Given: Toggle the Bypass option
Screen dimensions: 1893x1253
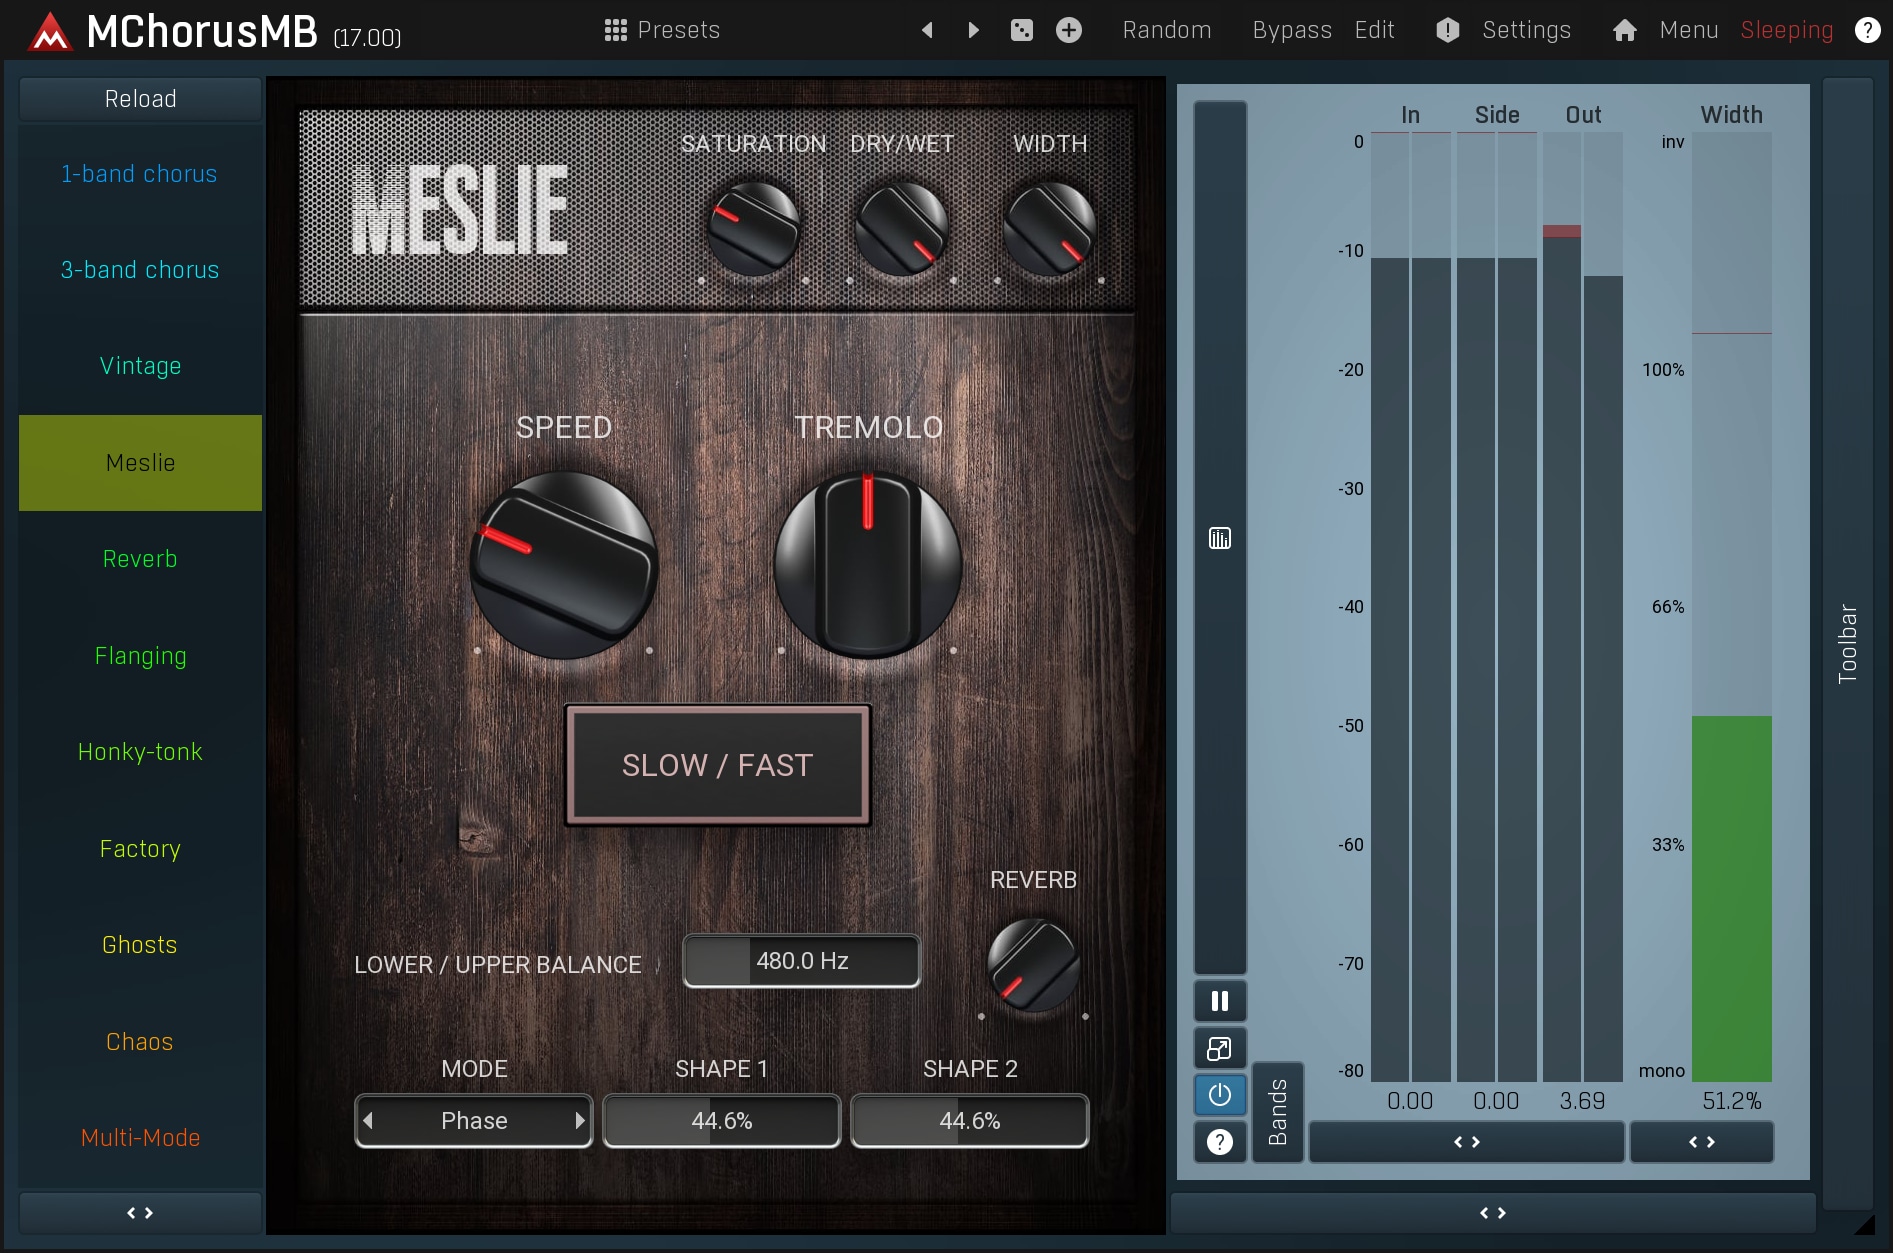Looking at the screenshot, I should 1291,30.
